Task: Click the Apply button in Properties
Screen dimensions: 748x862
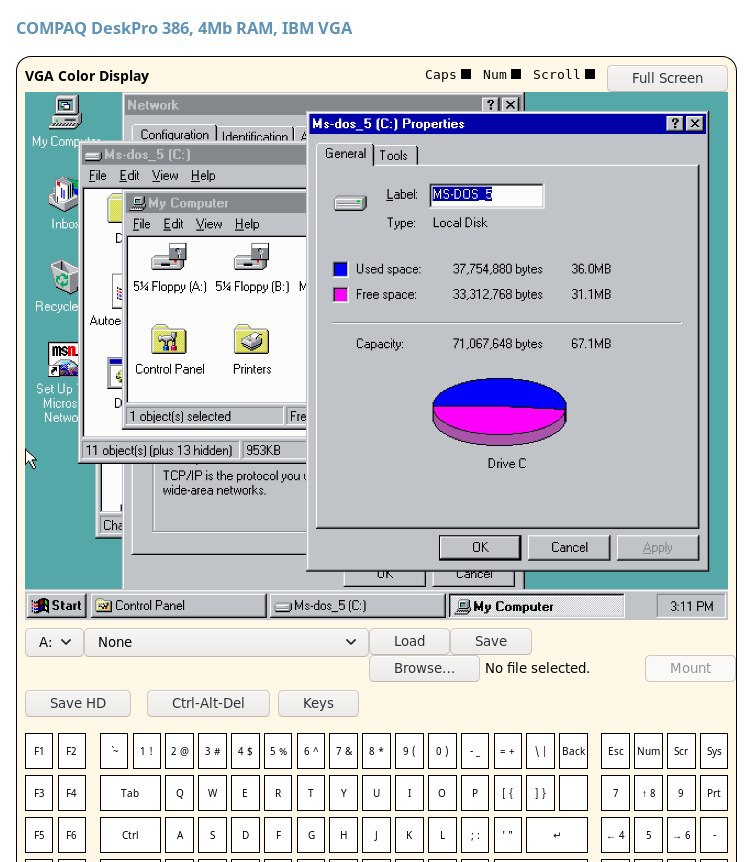Action: (x=657, y=548)
